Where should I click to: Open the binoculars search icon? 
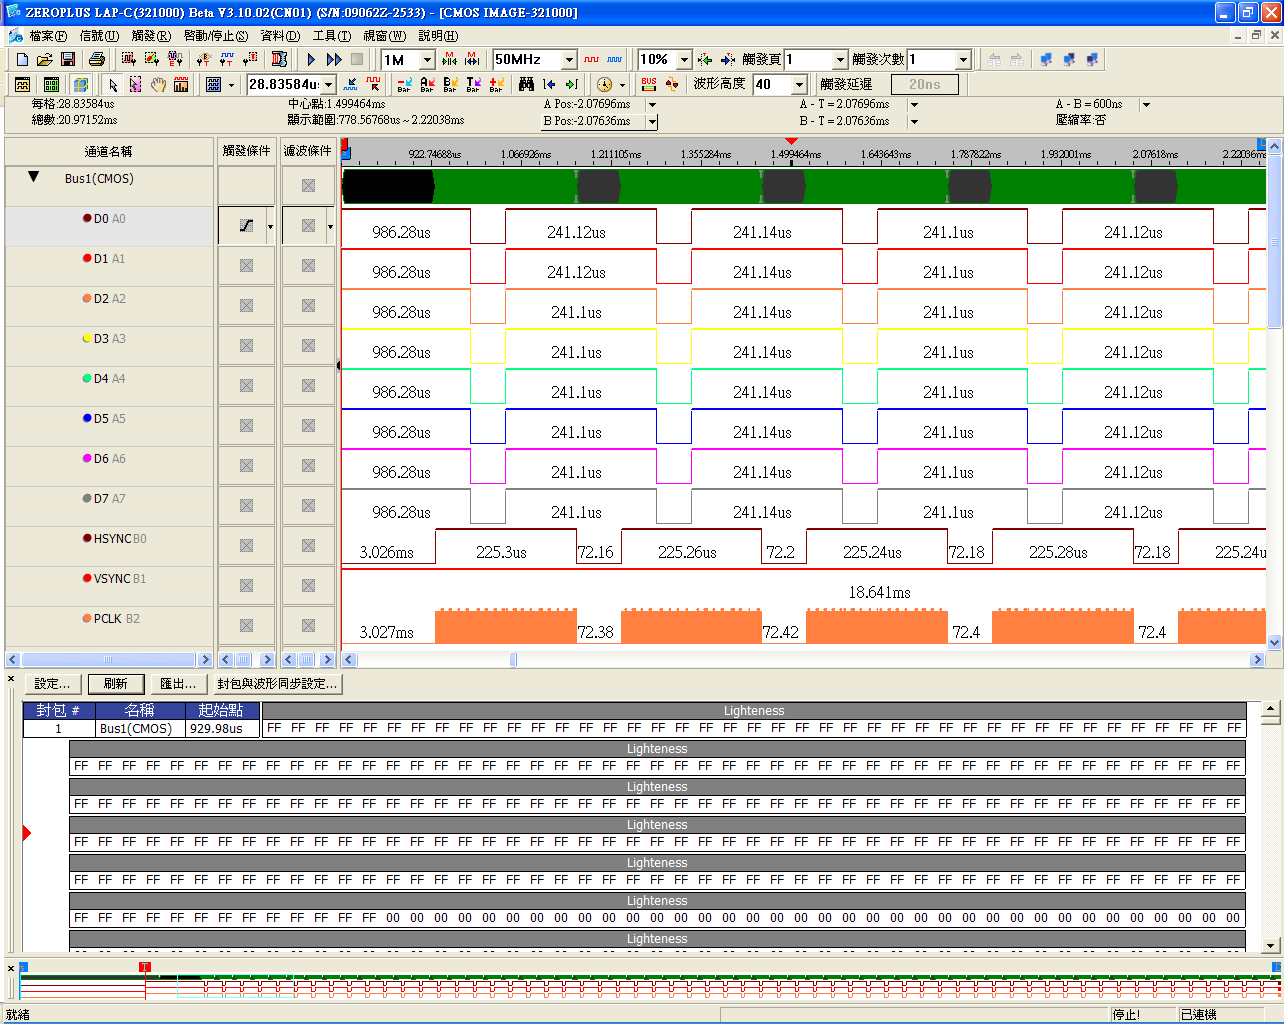[526, 85]
